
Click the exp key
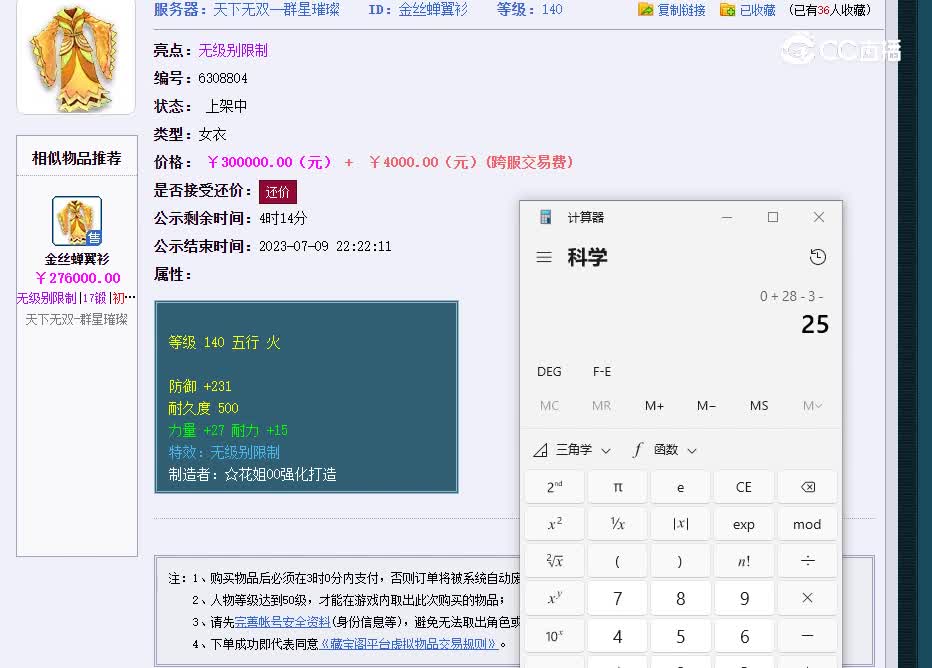744,524
